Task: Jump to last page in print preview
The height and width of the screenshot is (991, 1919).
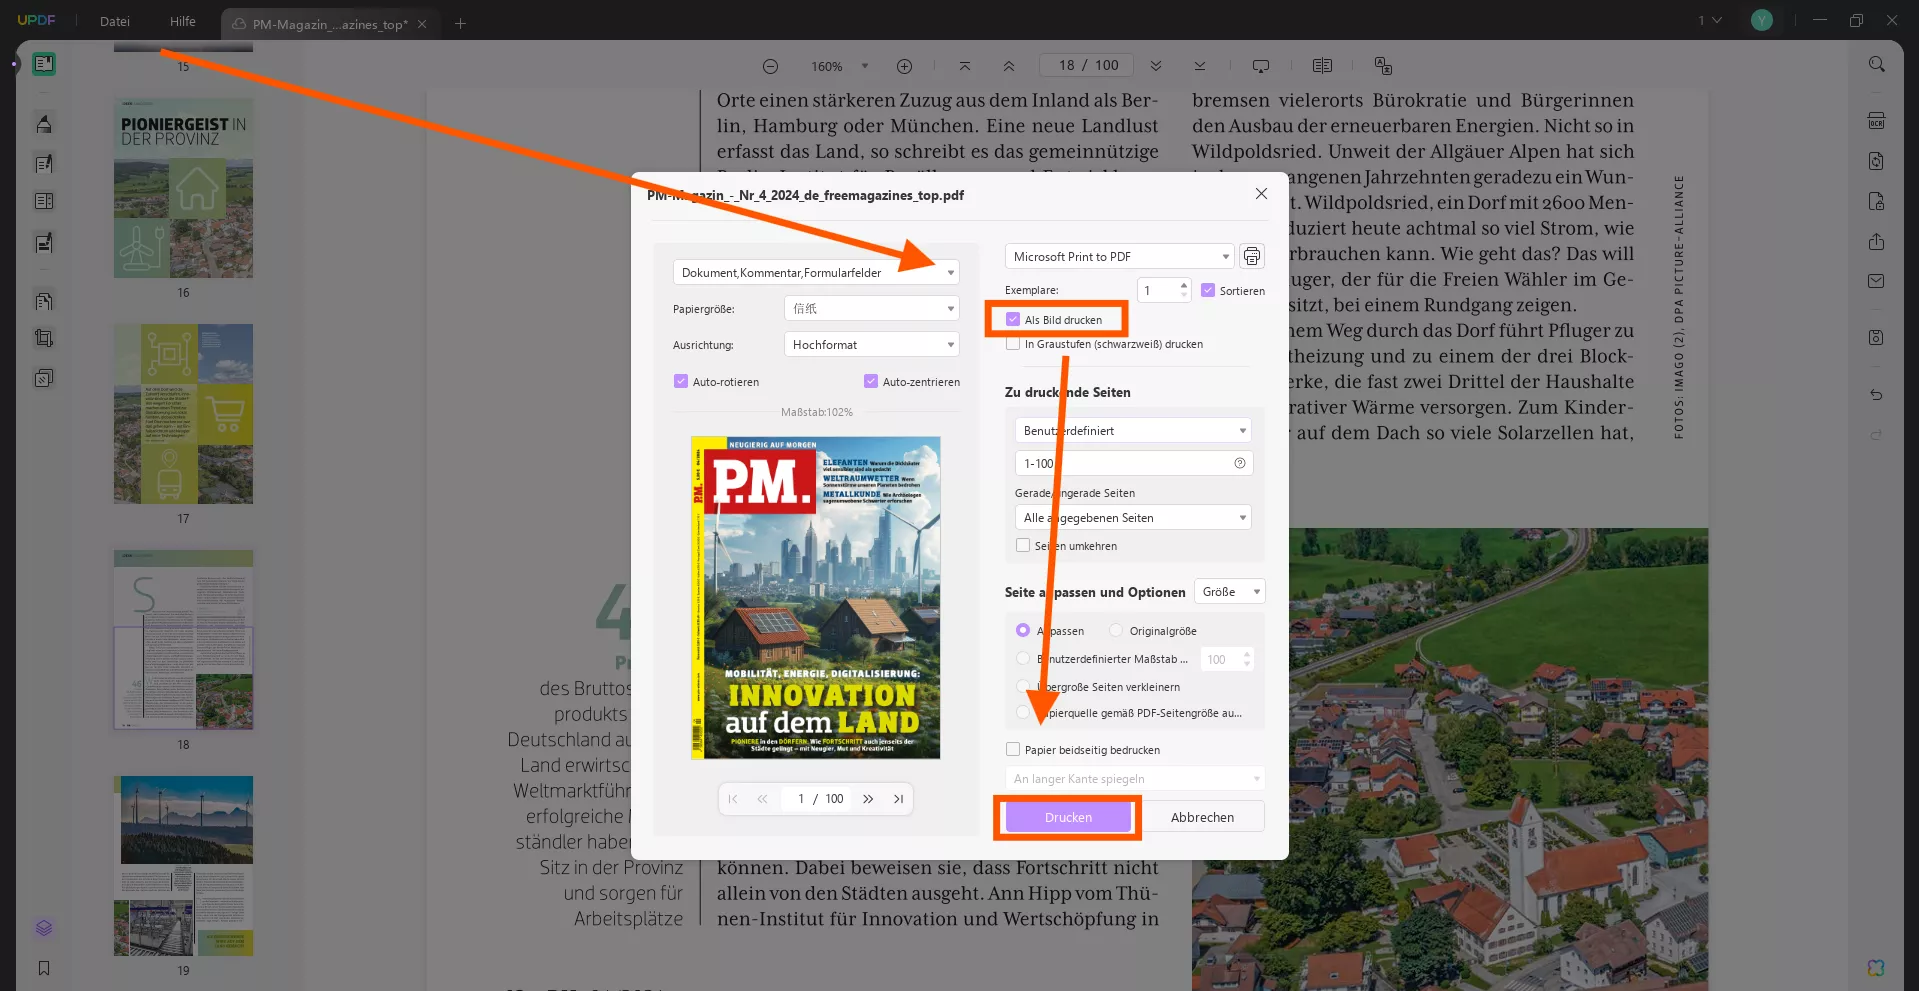Action: (899, 799)
